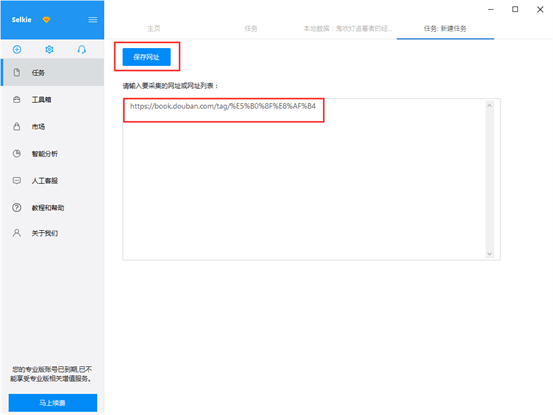Click the add new task plus icon
Screen dimensions: 553x415
pos(17,49)
